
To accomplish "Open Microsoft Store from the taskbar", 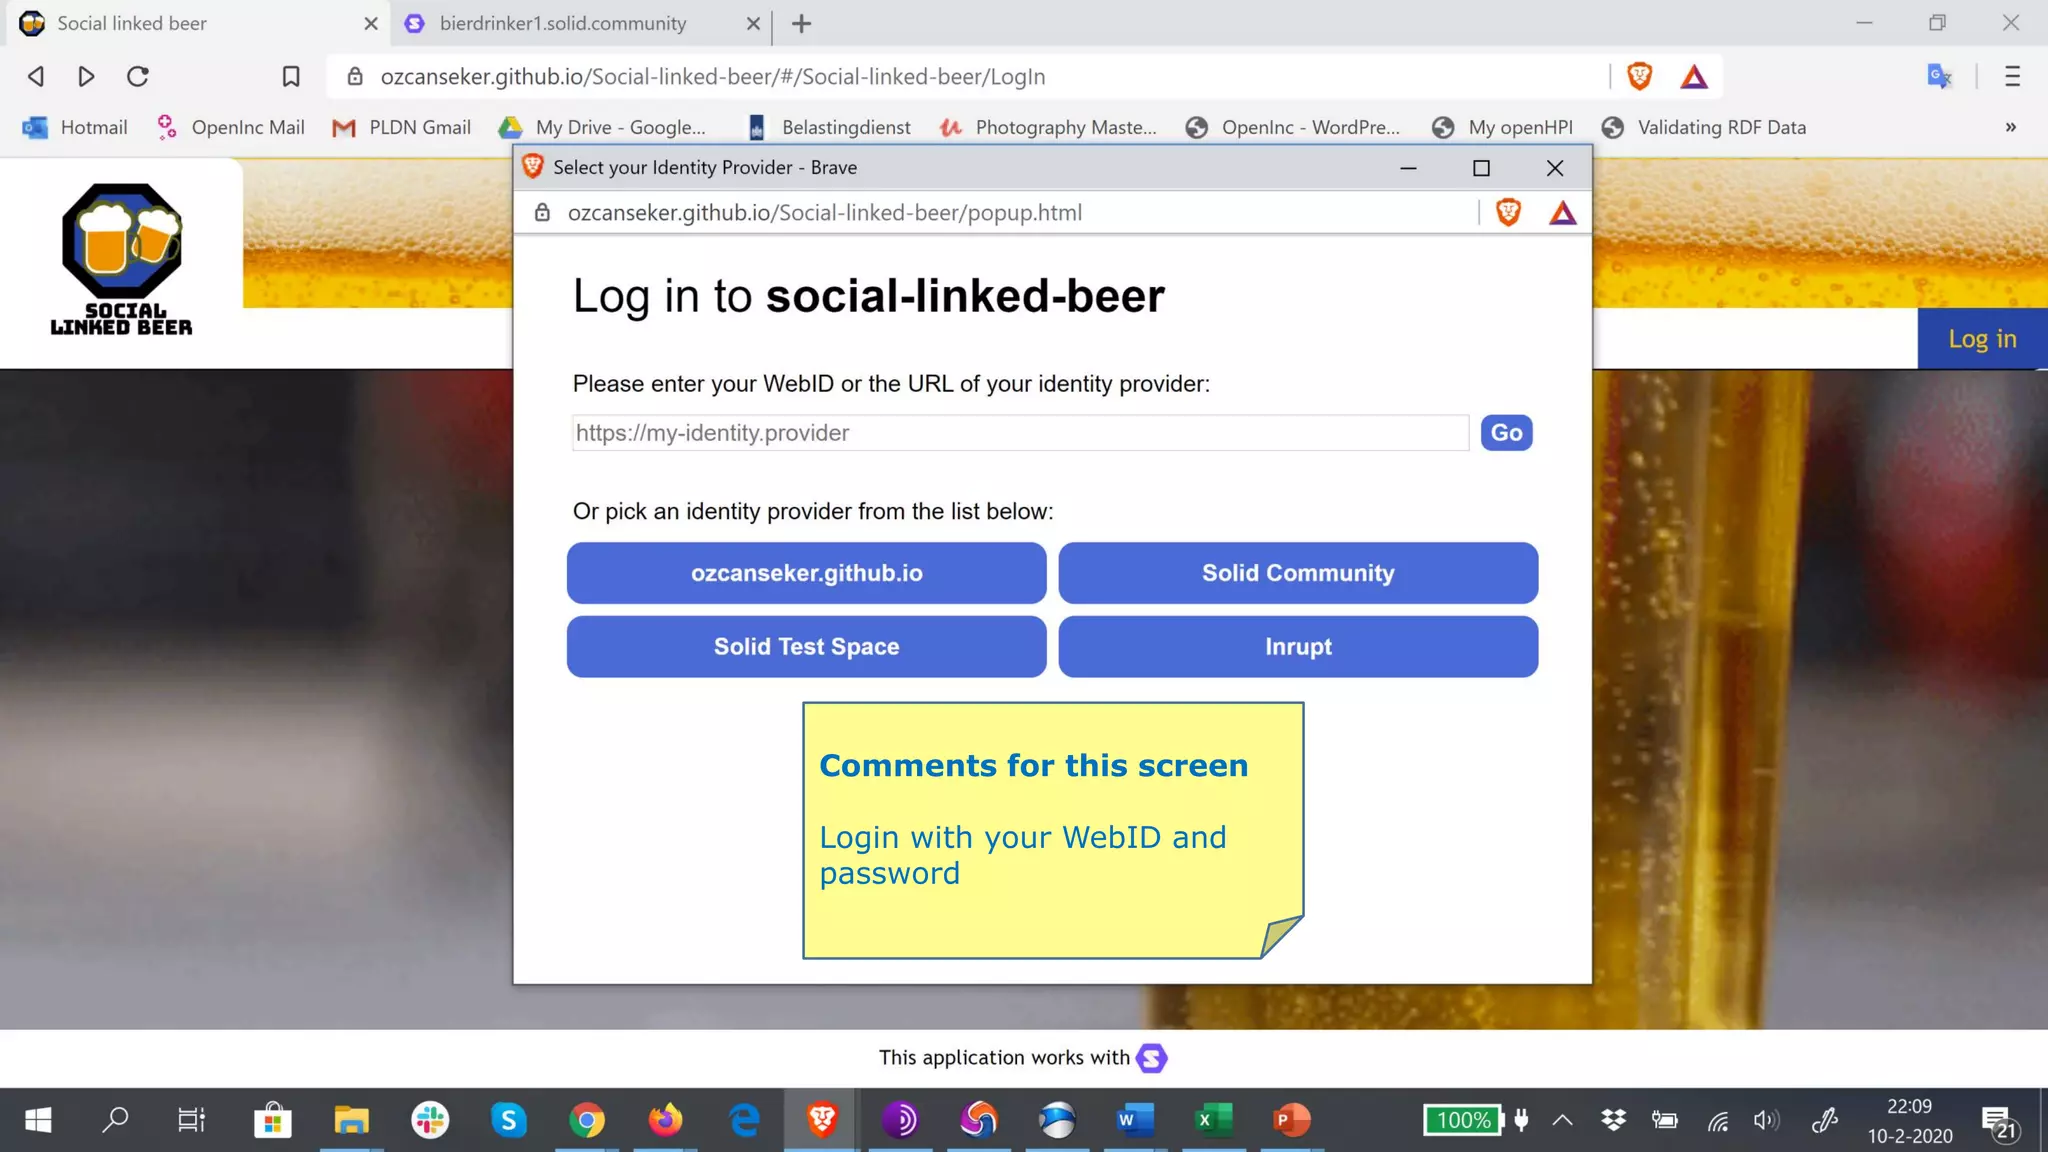I will (272, 1120).
